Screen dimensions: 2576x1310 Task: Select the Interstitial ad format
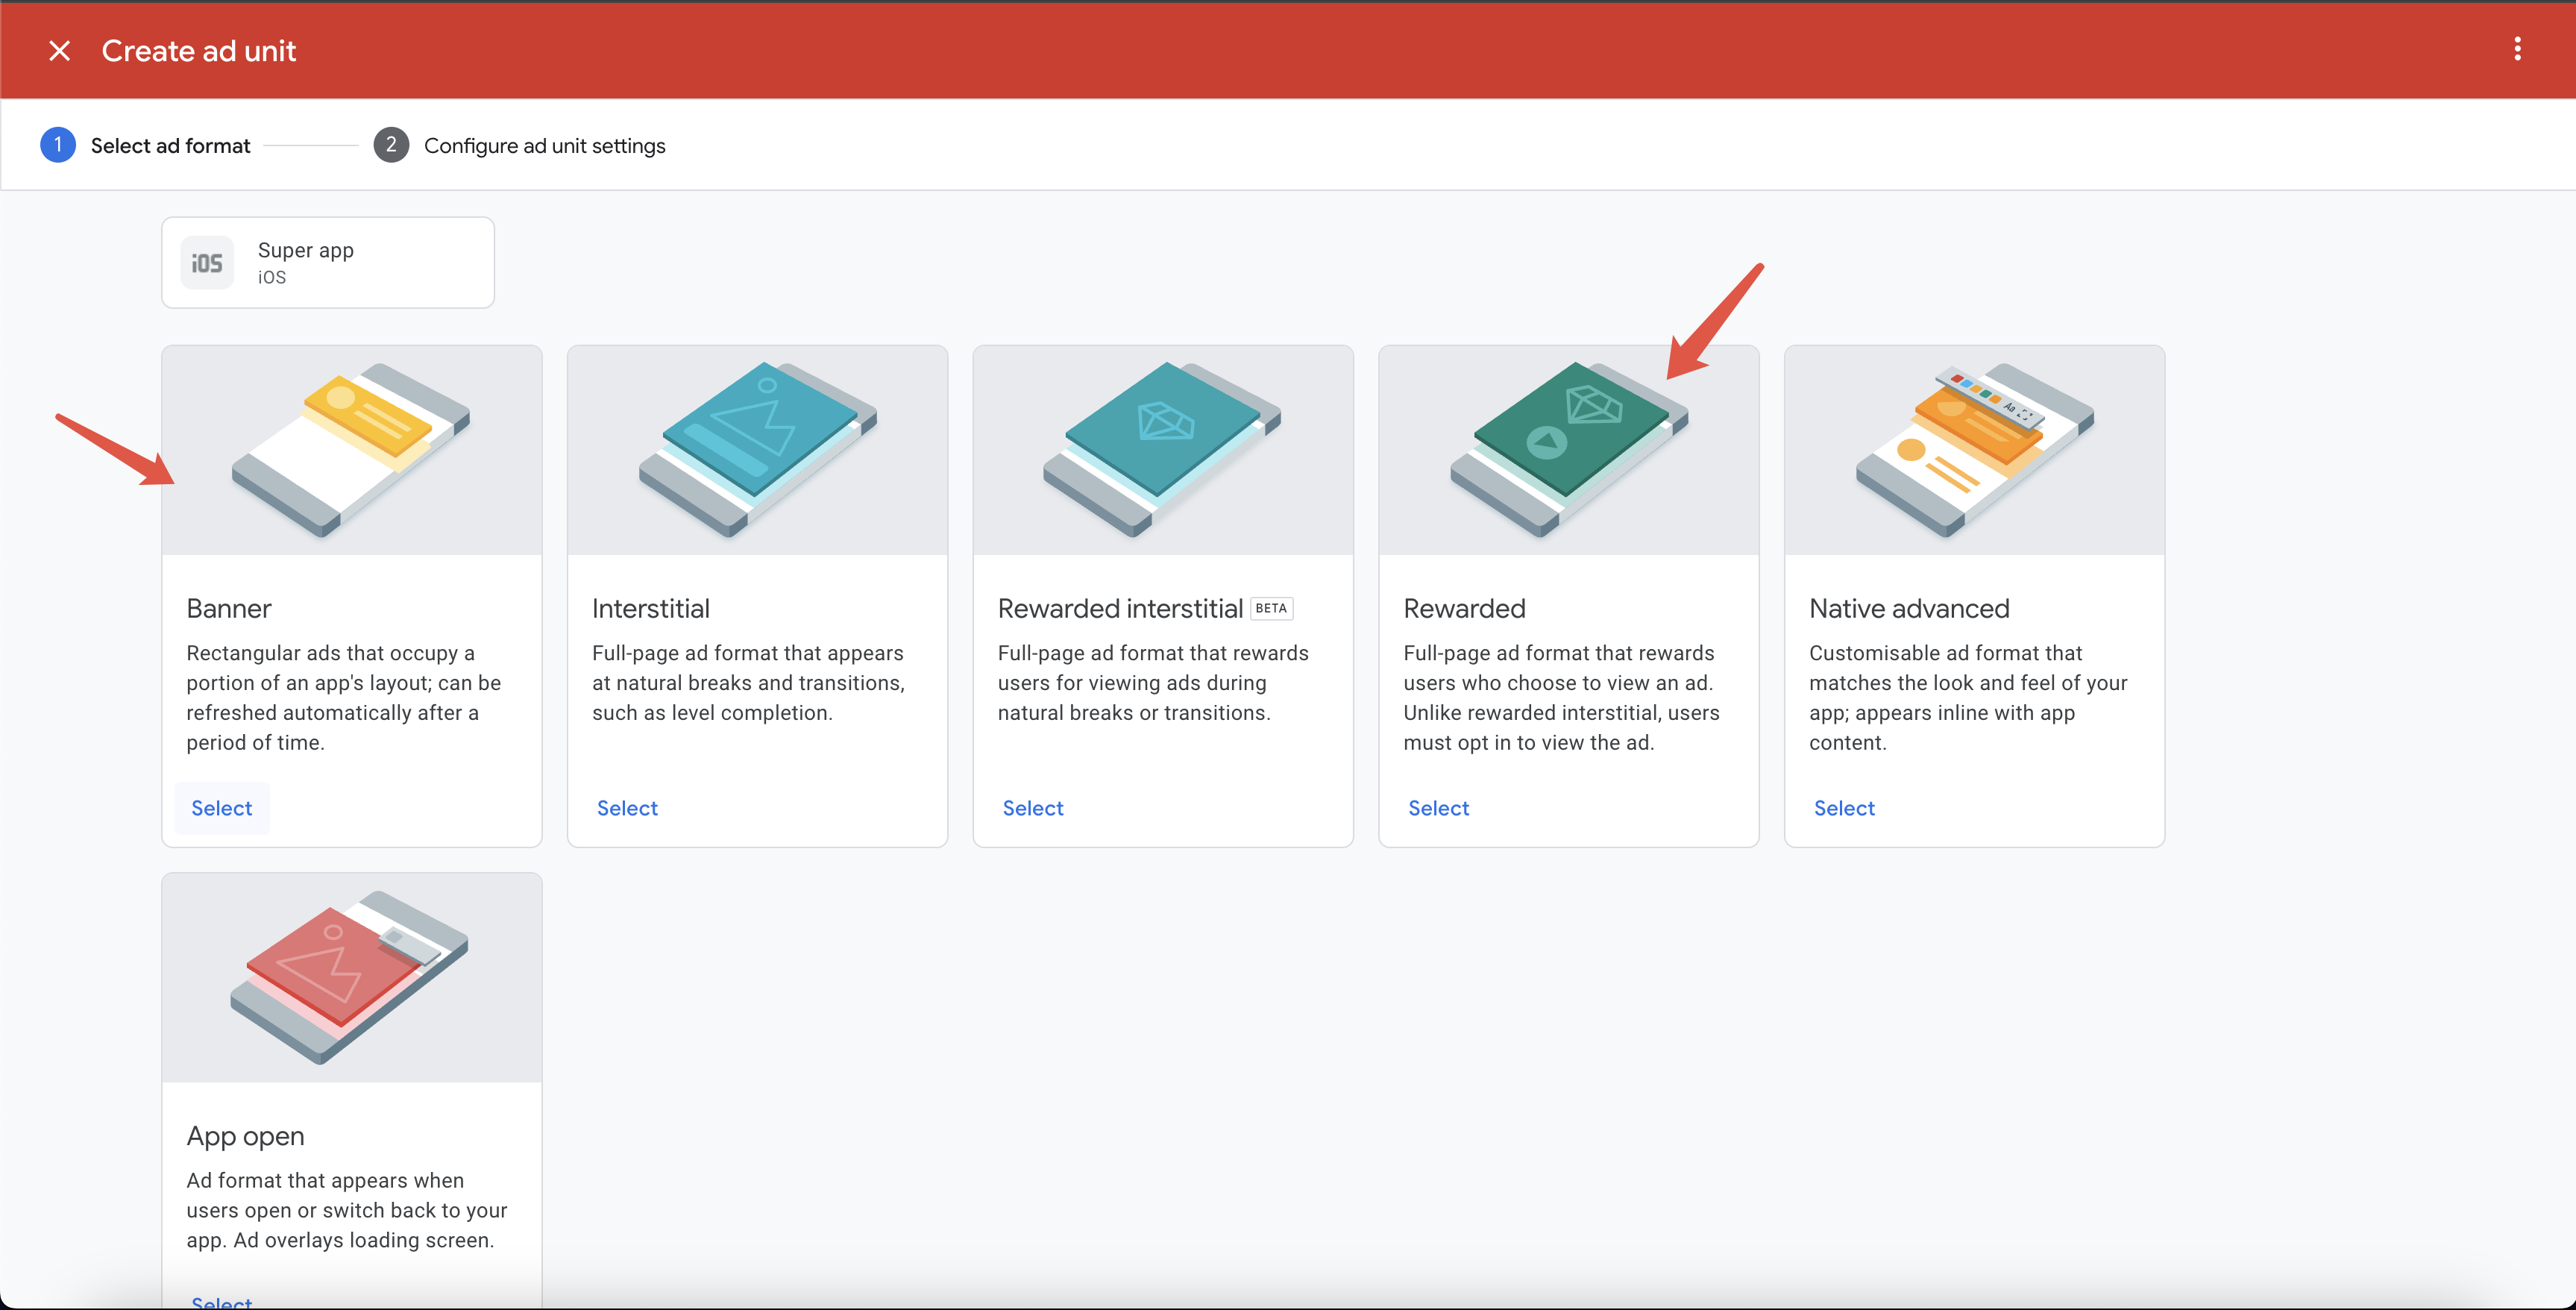coord(627,808)
